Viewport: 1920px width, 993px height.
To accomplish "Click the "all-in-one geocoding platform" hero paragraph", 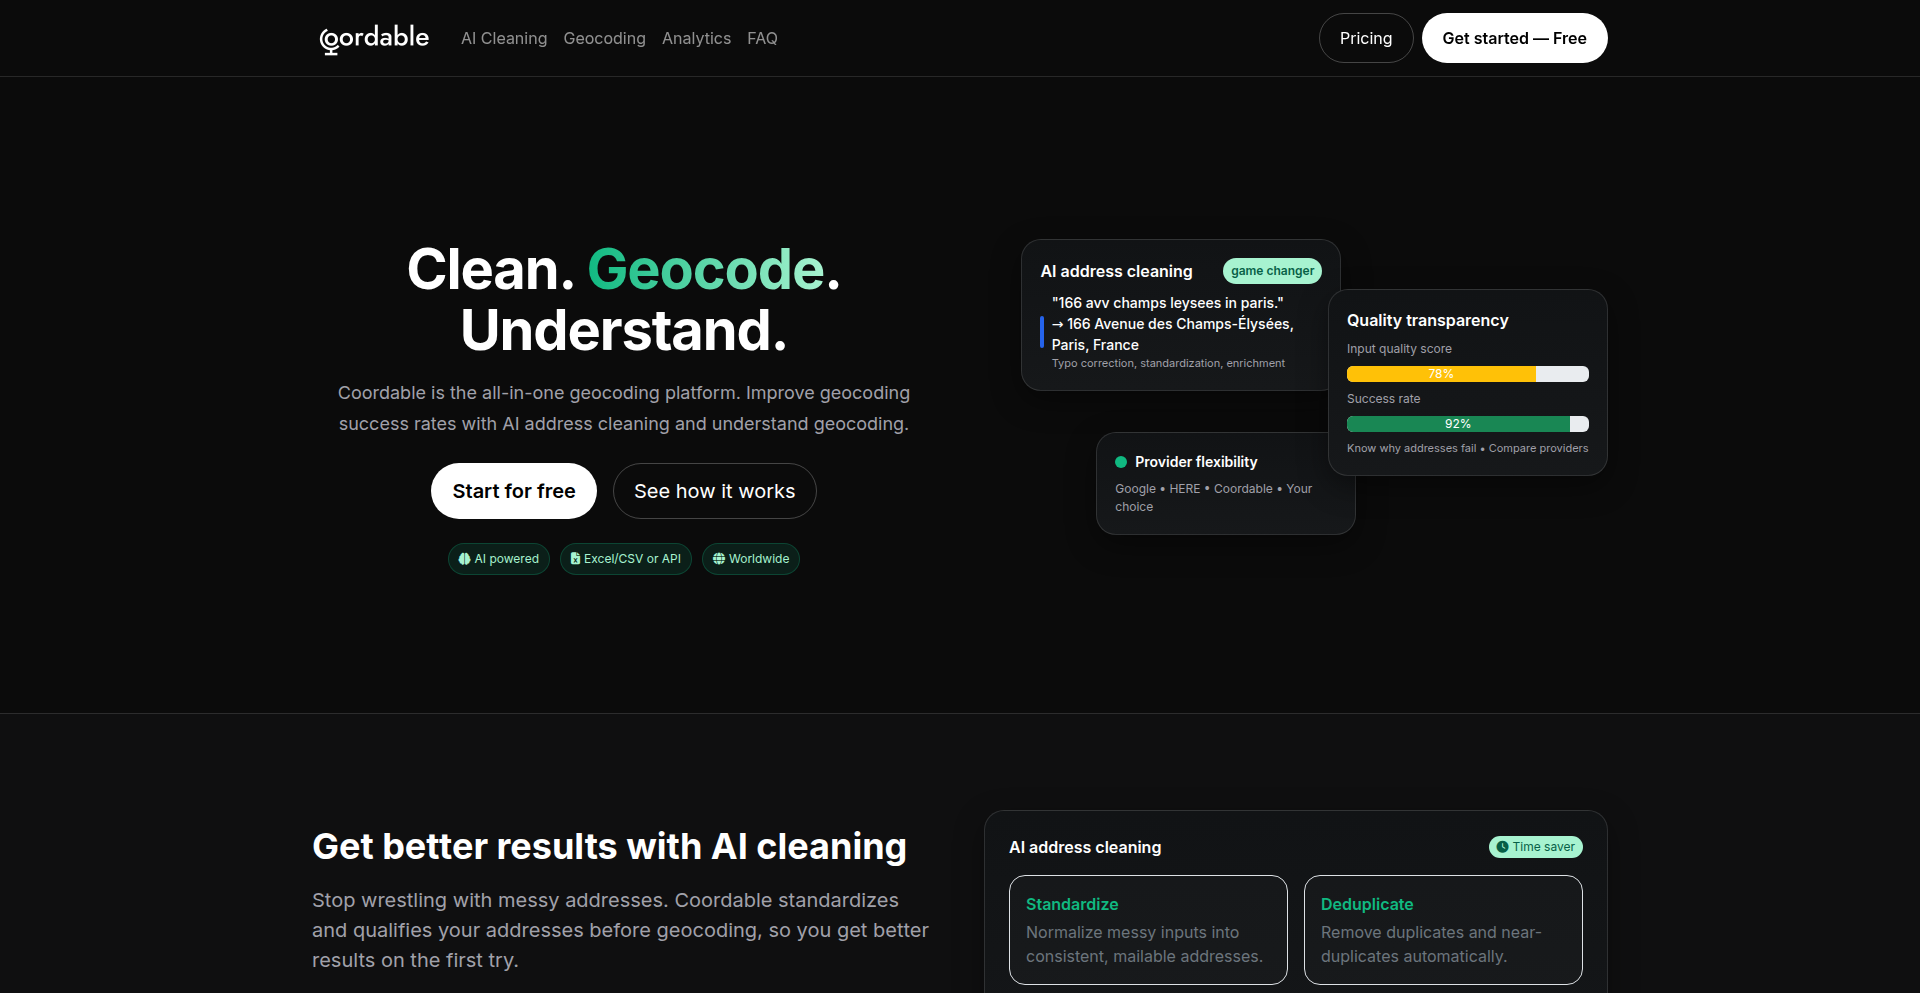I will (x=624, y=408).
